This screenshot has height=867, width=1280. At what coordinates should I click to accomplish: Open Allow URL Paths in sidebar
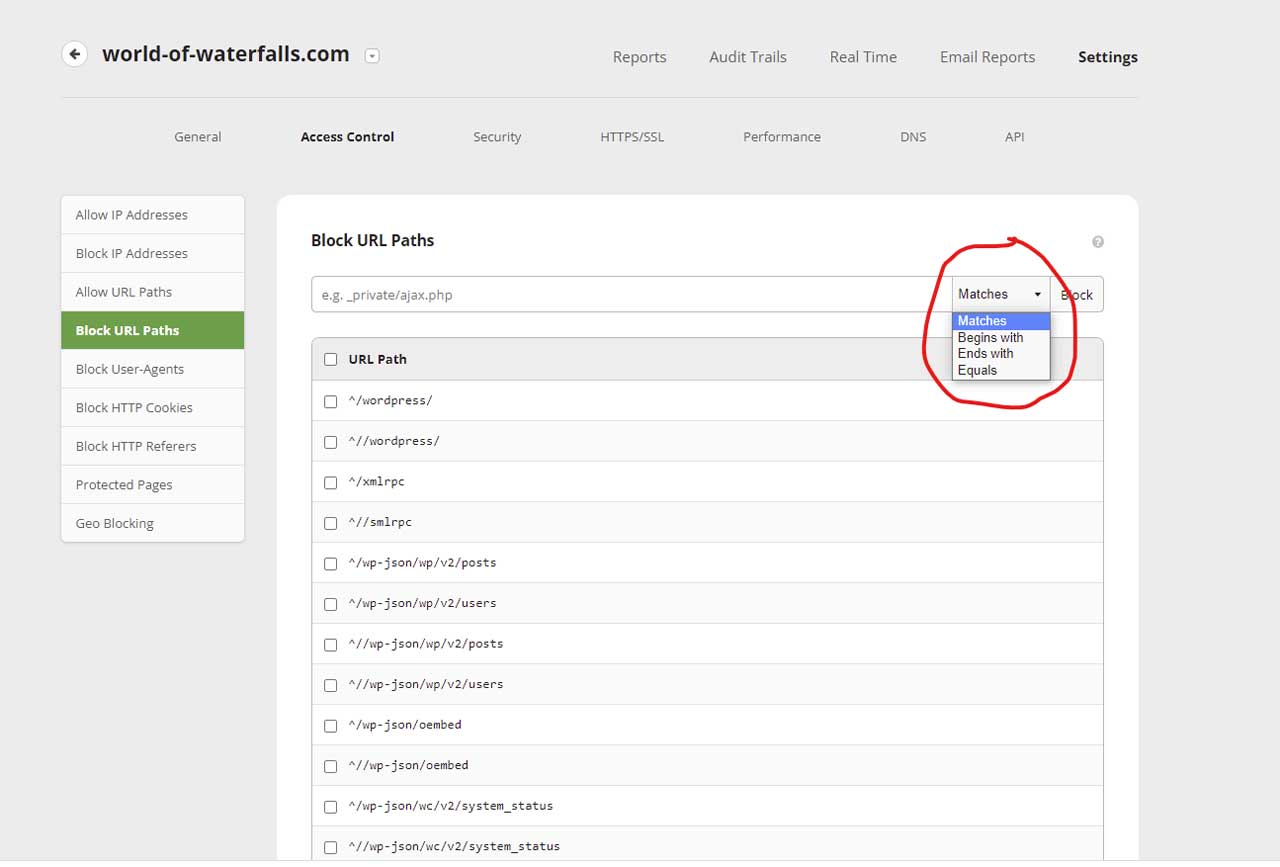point(153,292)
